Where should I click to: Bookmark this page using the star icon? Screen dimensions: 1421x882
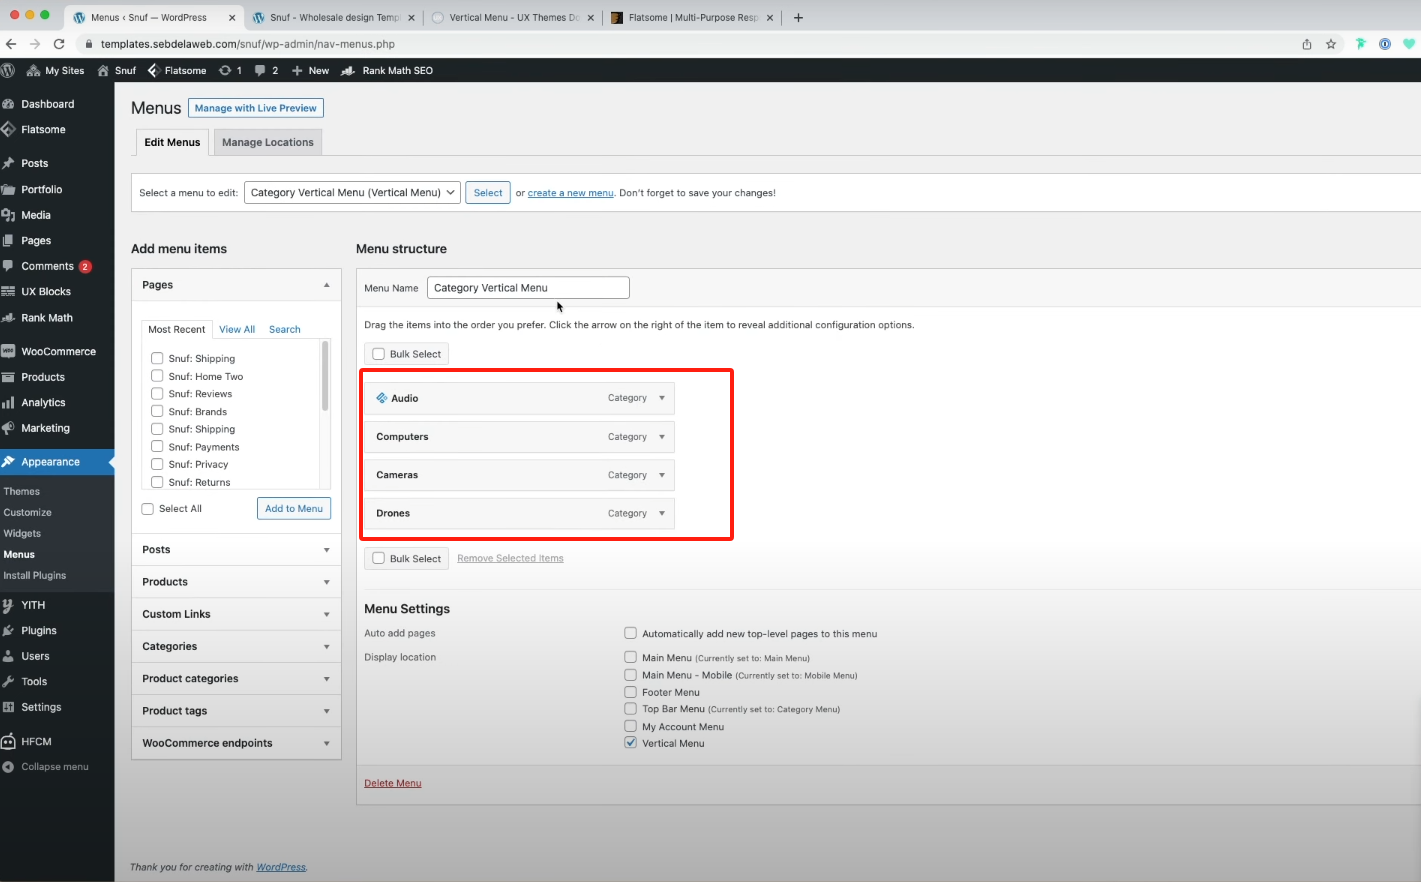[1331, 44]
